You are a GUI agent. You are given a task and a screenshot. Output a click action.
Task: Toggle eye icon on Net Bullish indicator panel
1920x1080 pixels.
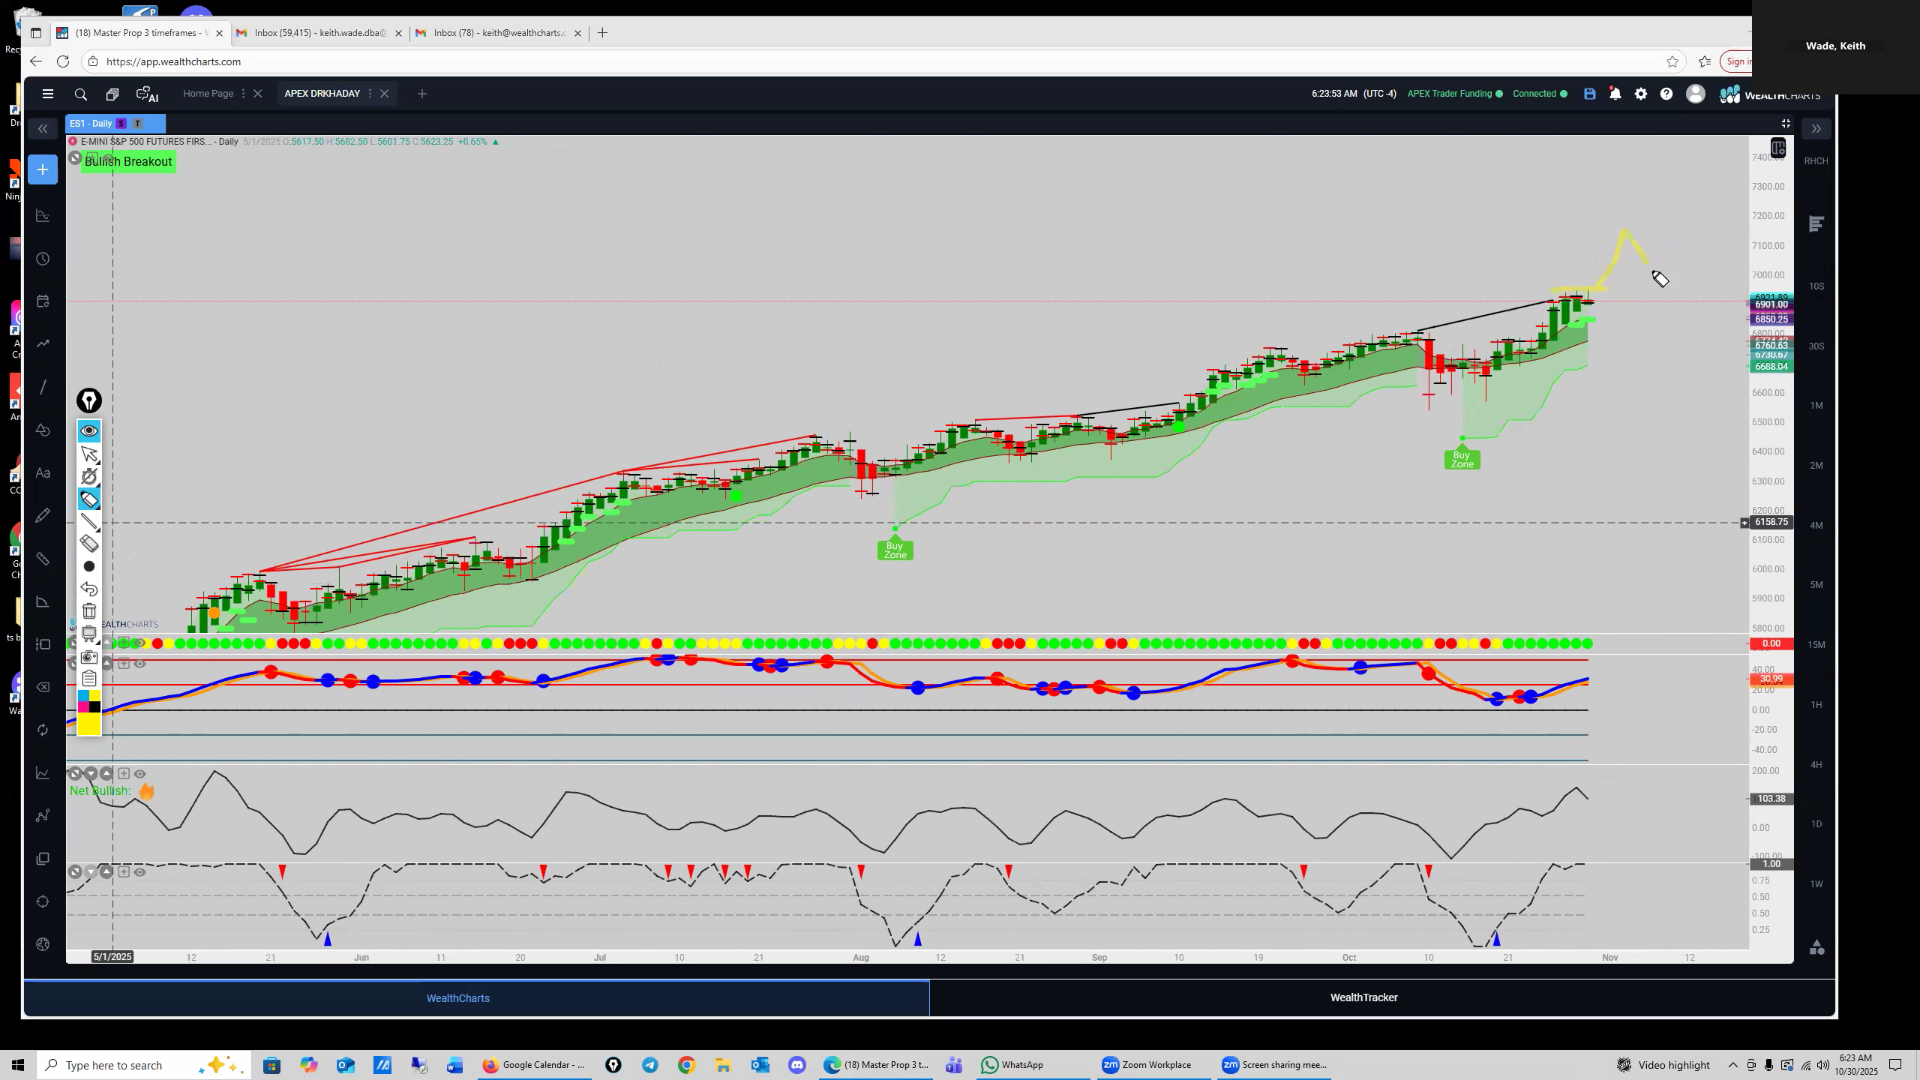(140, 774)
